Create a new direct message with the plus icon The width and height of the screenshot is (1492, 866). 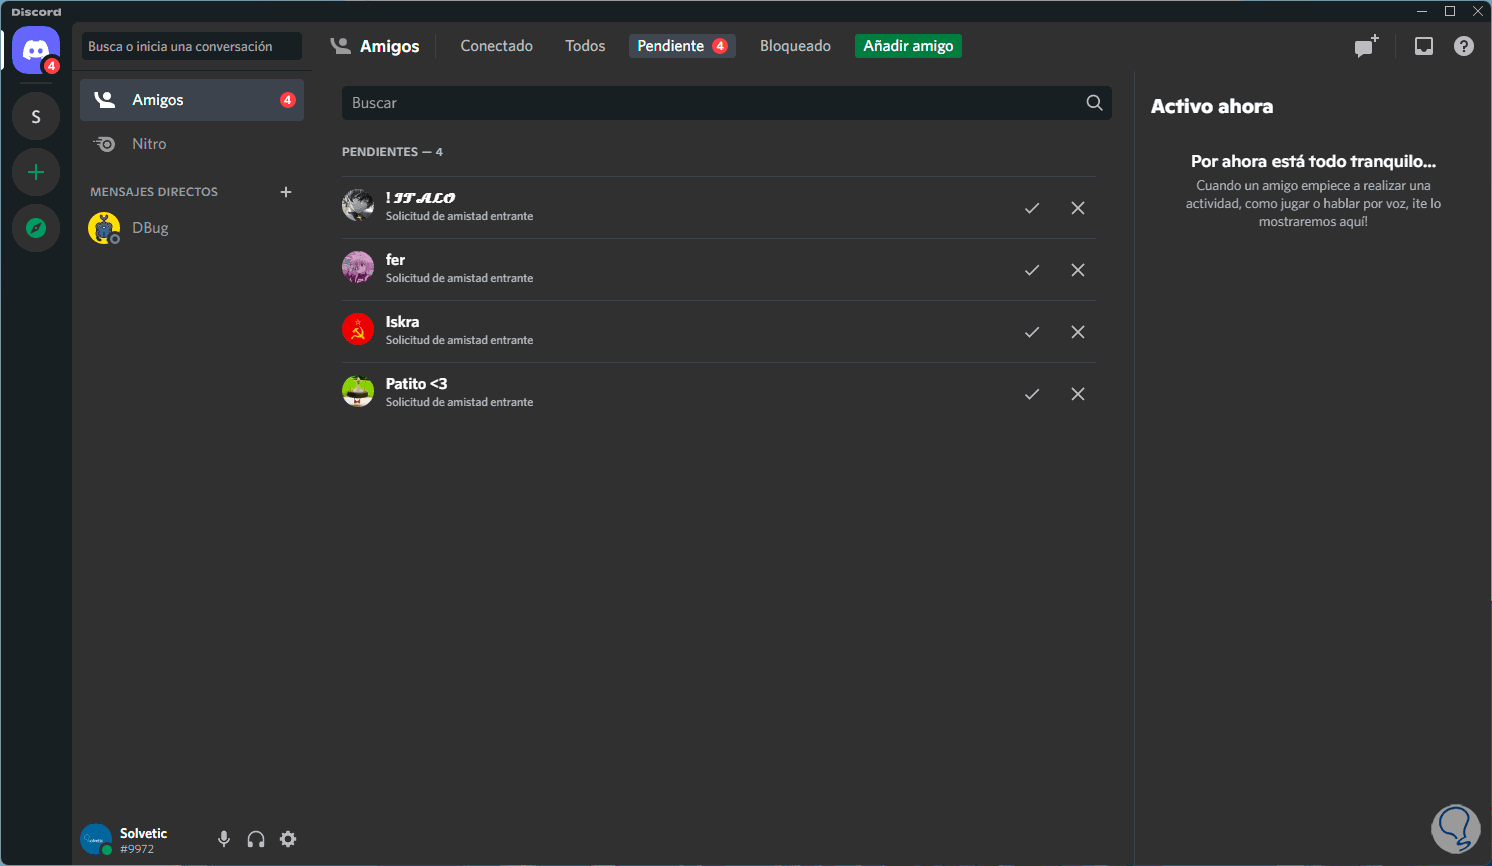point(286,192)
